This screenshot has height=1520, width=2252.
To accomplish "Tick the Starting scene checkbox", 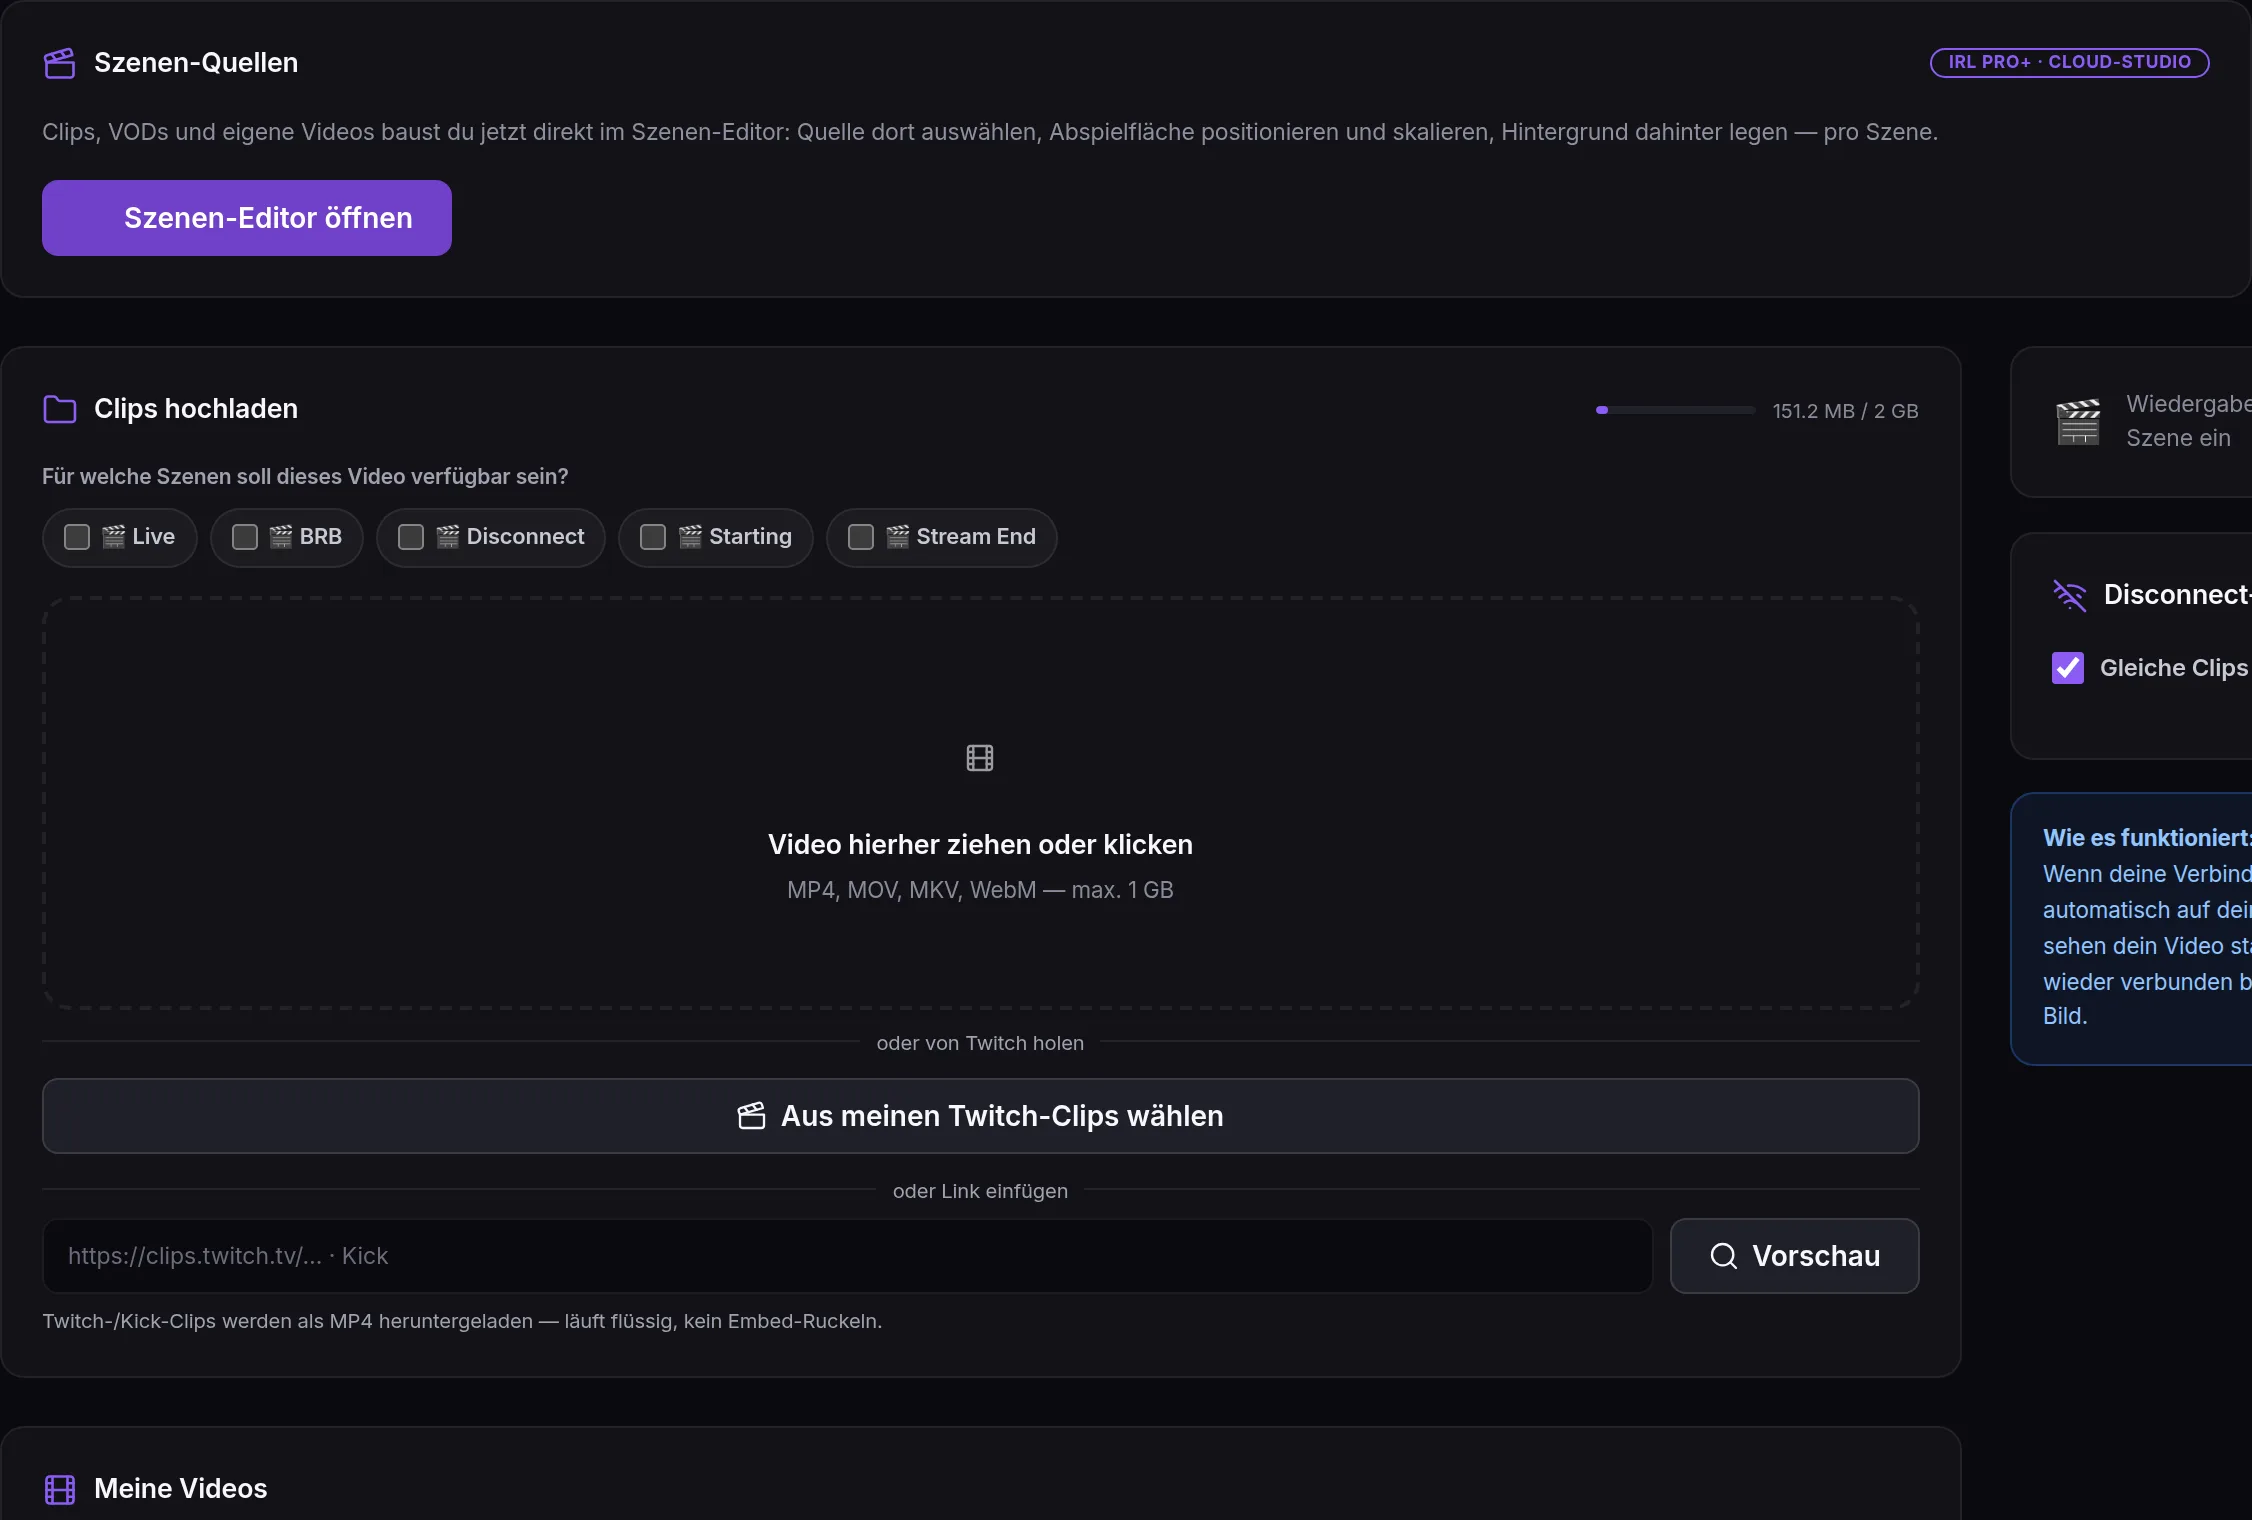I will coord(653,537).
